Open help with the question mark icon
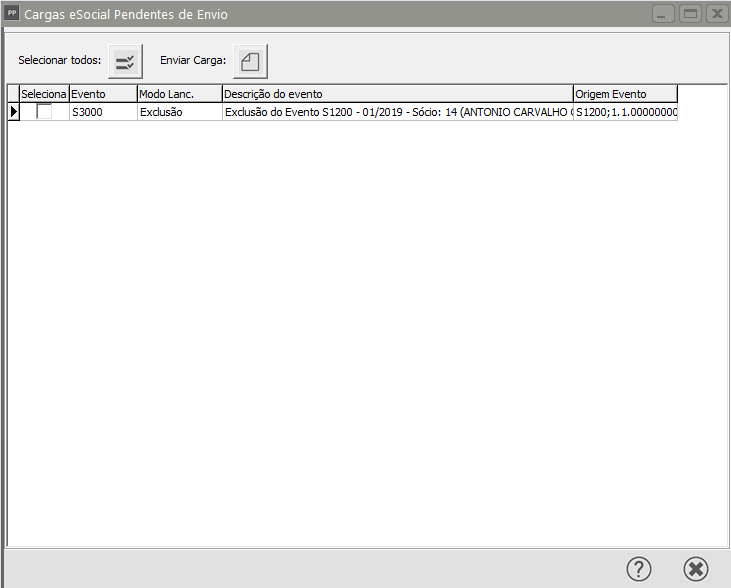The height and width of the screenshot is (588, 731). [x=639, y=569]
